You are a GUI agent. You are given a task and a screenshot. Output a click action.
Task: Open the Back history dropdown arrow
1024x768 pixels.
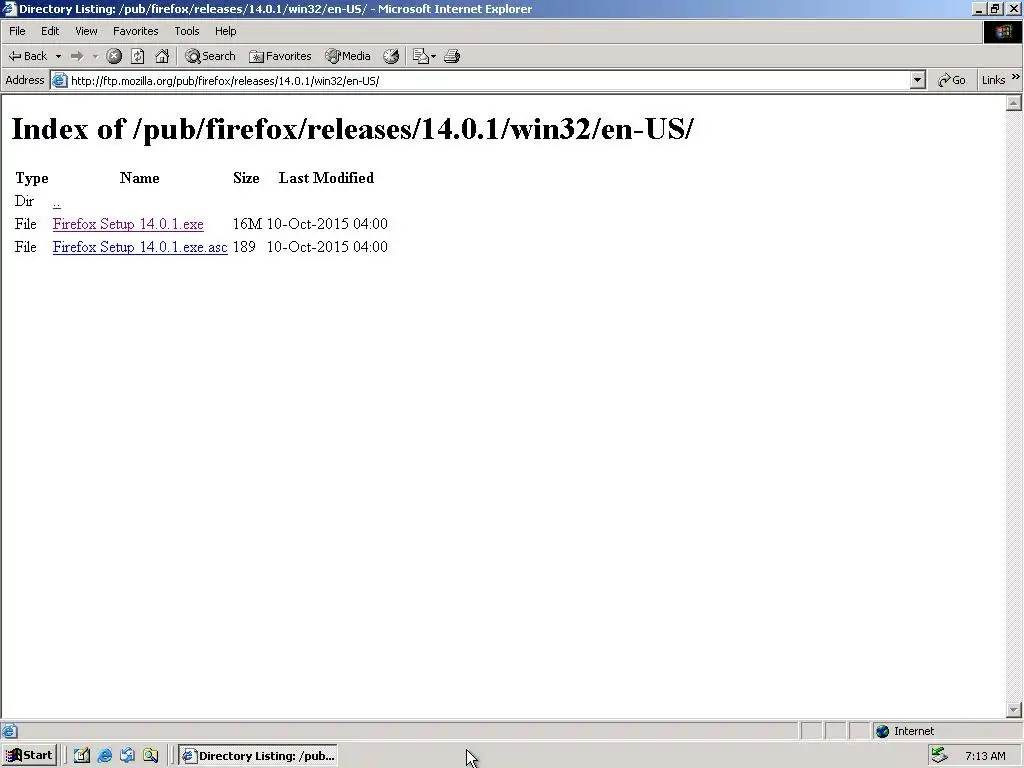[58, 56]
